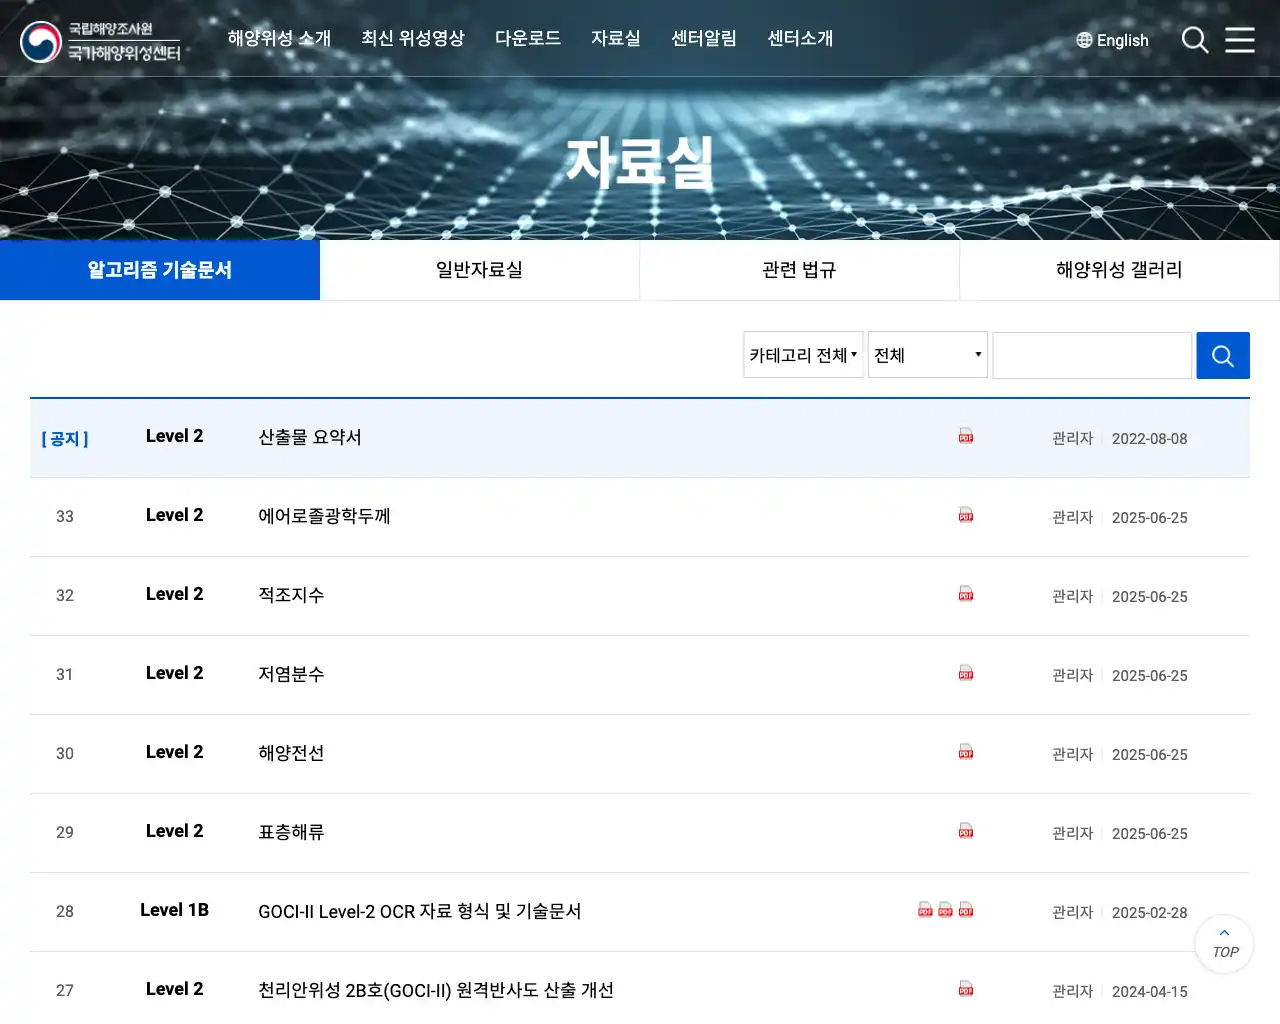Open the 다운로드 menu
The width and height of the screenshot is (1280, 1024).
click(x=527, y=38)
